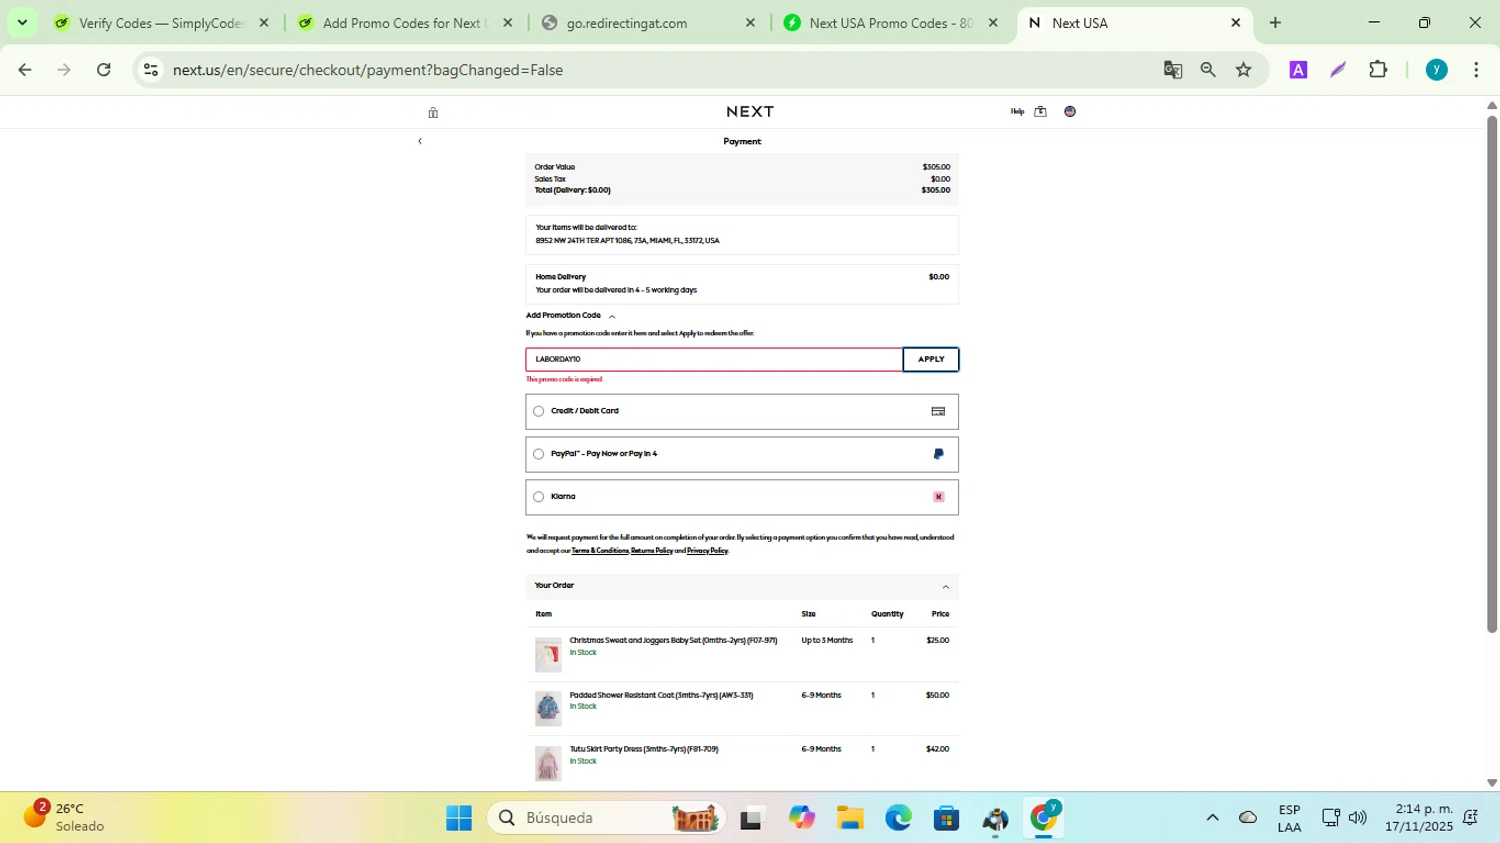Close the go.redirectingat.com tab
This screenshot has height=843, width=1500.
coord(750,23)
